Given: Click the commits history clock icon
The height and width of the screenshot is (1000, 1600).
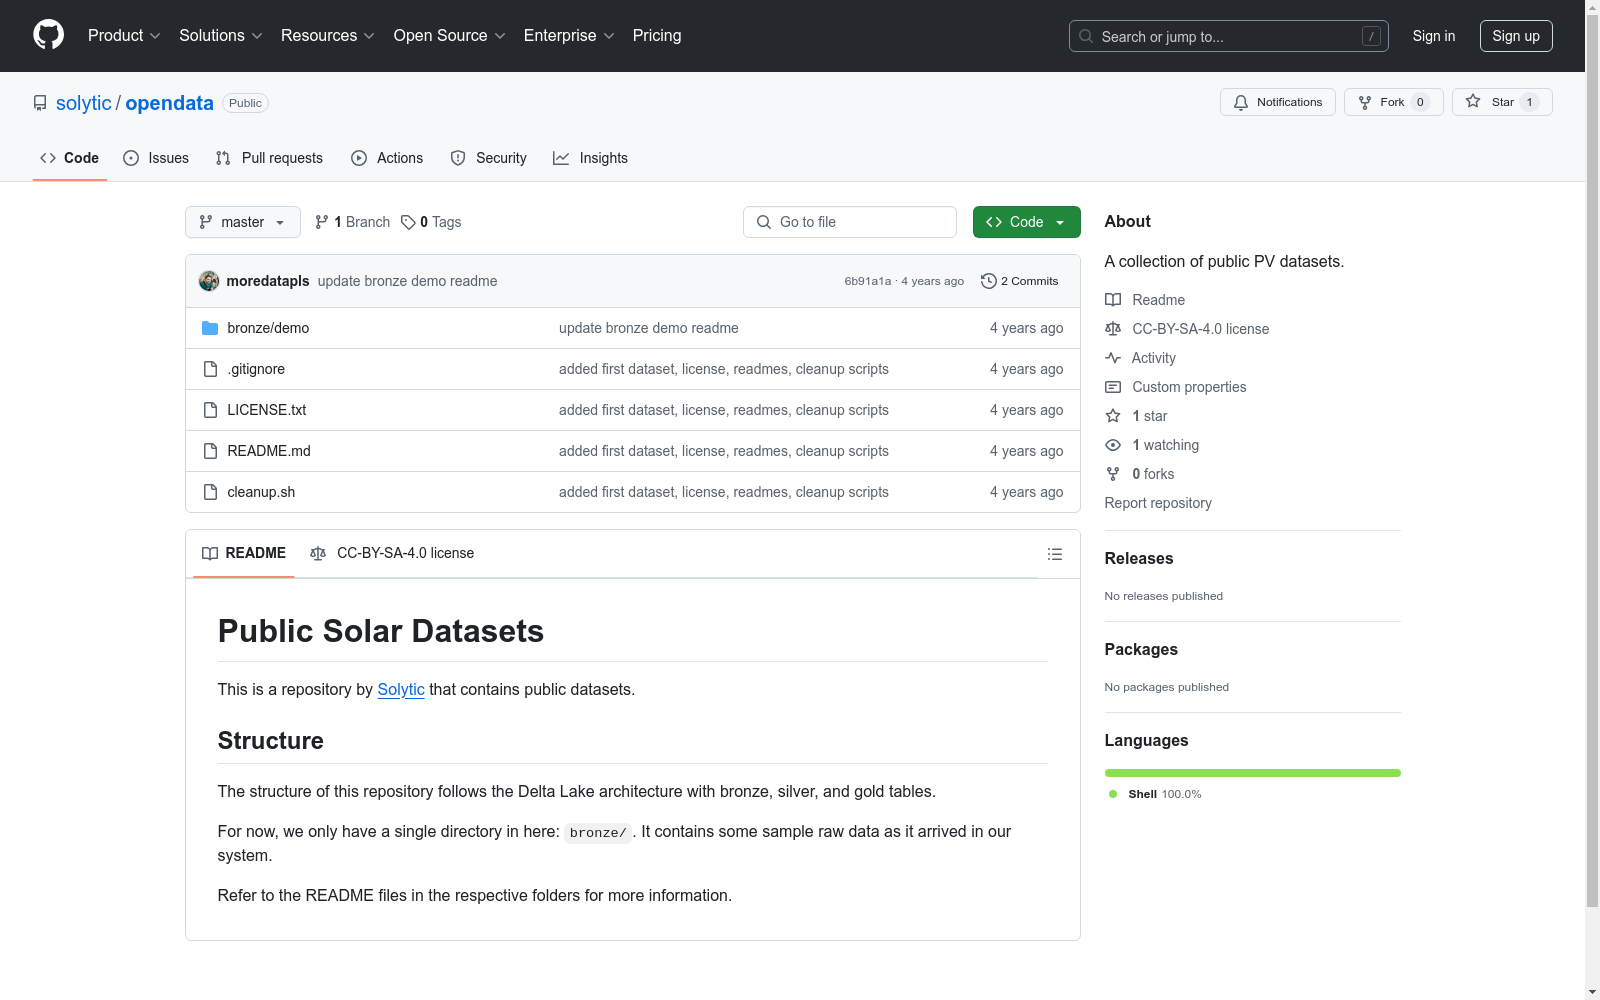Looking at the screenshot, I should pyautogui.click(x=989, y=281).
